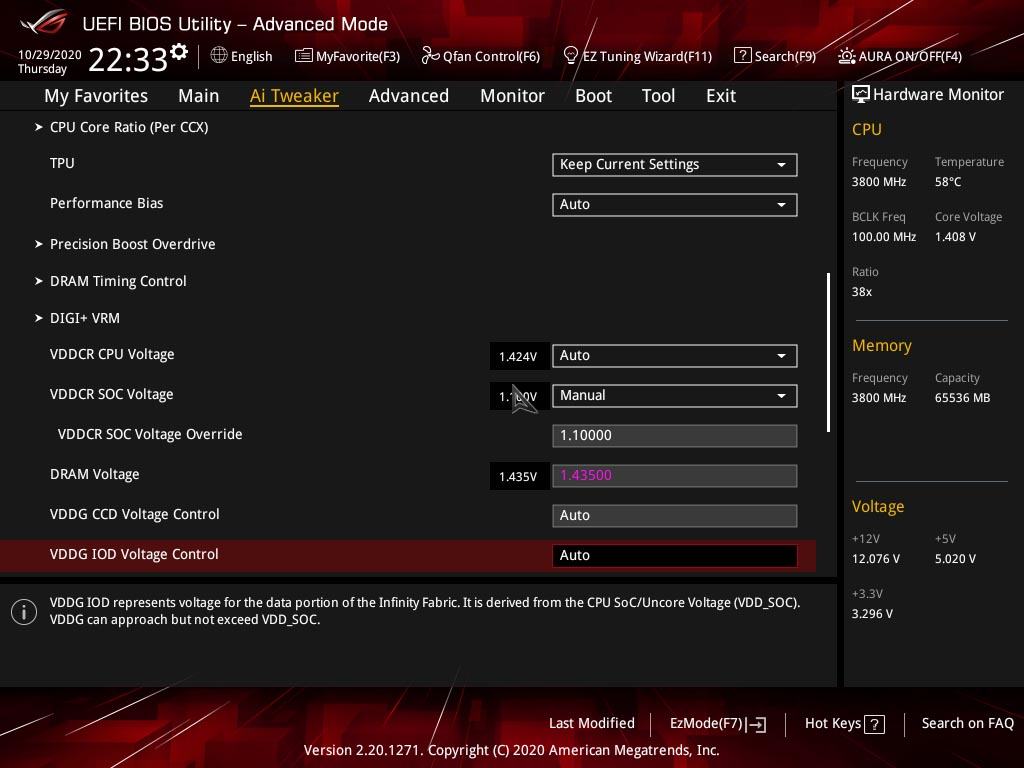Click the settings gear beside the clock
Viewport: 1024px width, 768px height.
coord(178,52)
